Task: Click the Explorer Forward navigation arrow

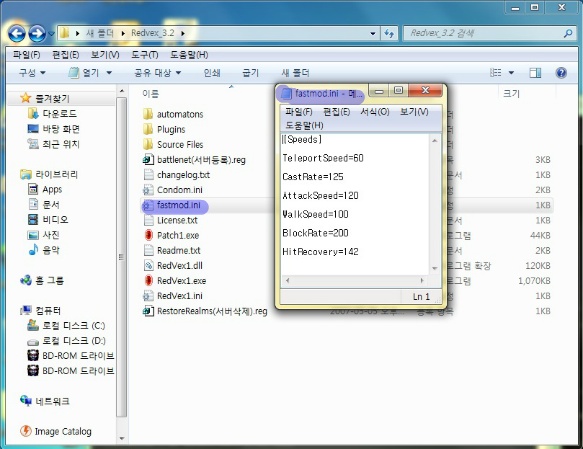Action: [x=37, y=34]
